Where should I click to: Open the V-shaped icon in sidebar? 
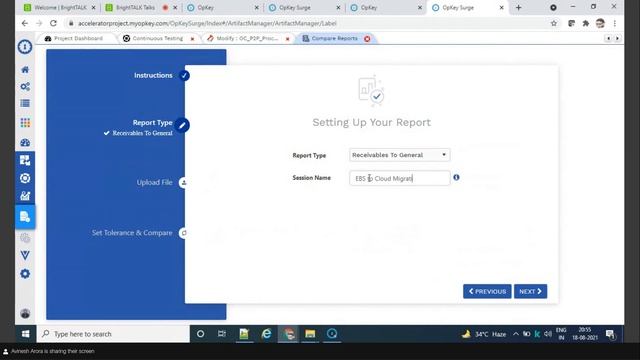25,256
